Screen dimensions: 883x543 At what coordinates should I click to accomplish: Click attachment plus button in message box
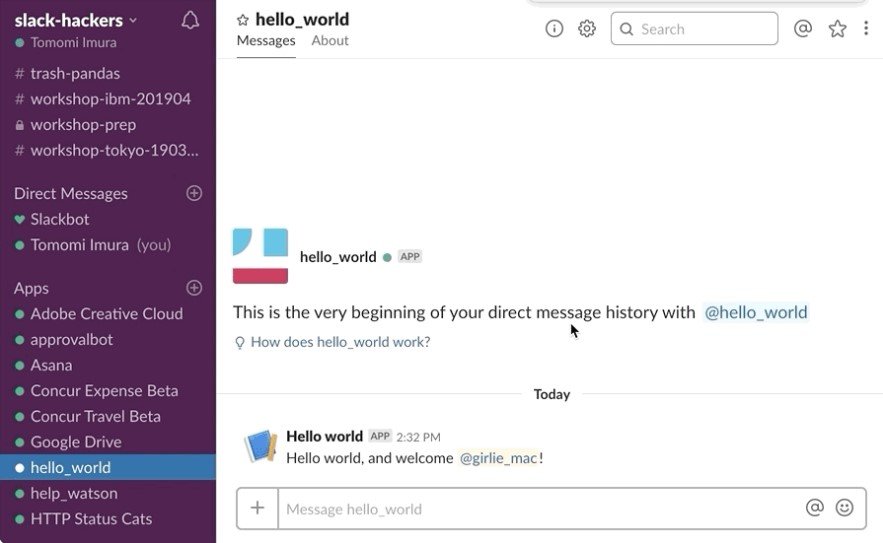pyautogui.click(x=257, y=508)
